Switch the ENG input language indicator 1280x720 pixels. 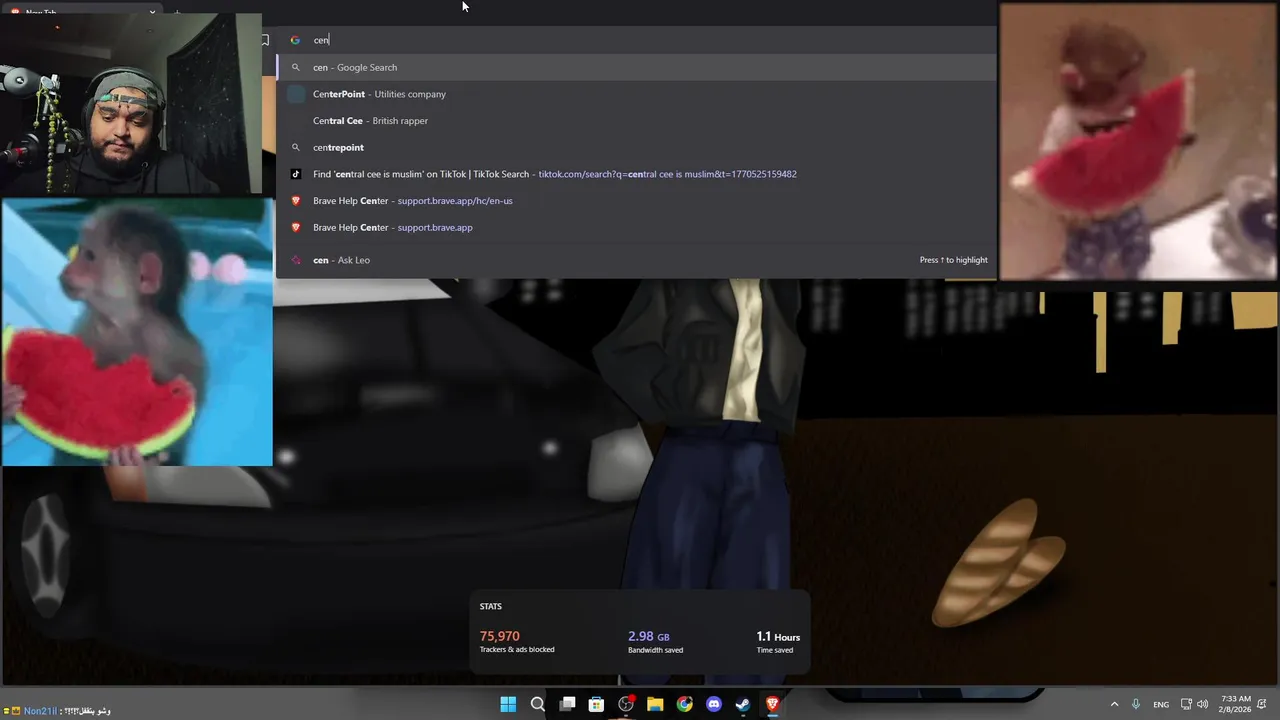click(x=1161, y=704)
